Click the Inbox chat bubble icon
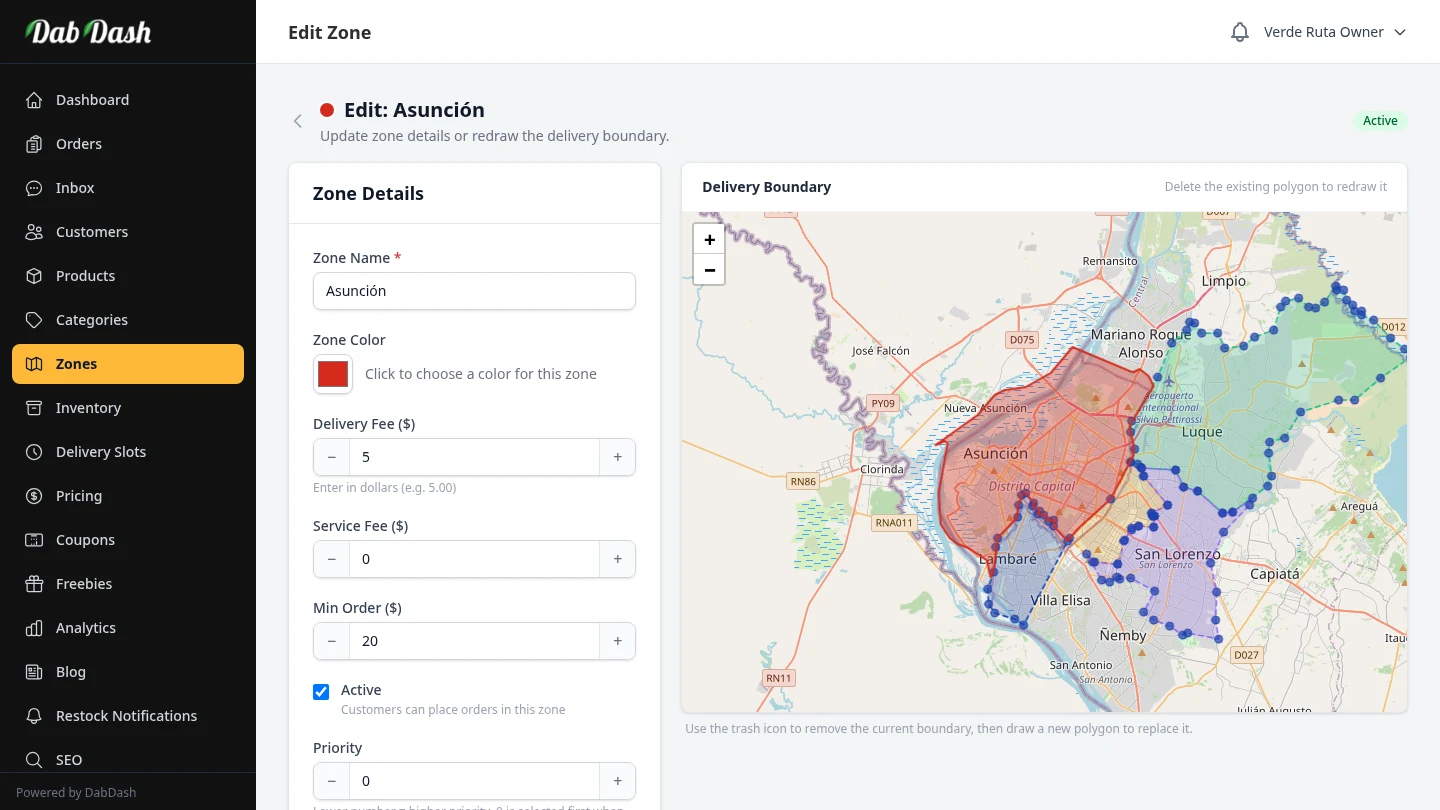Viewport: 1440px width, 810px height. 34,188
